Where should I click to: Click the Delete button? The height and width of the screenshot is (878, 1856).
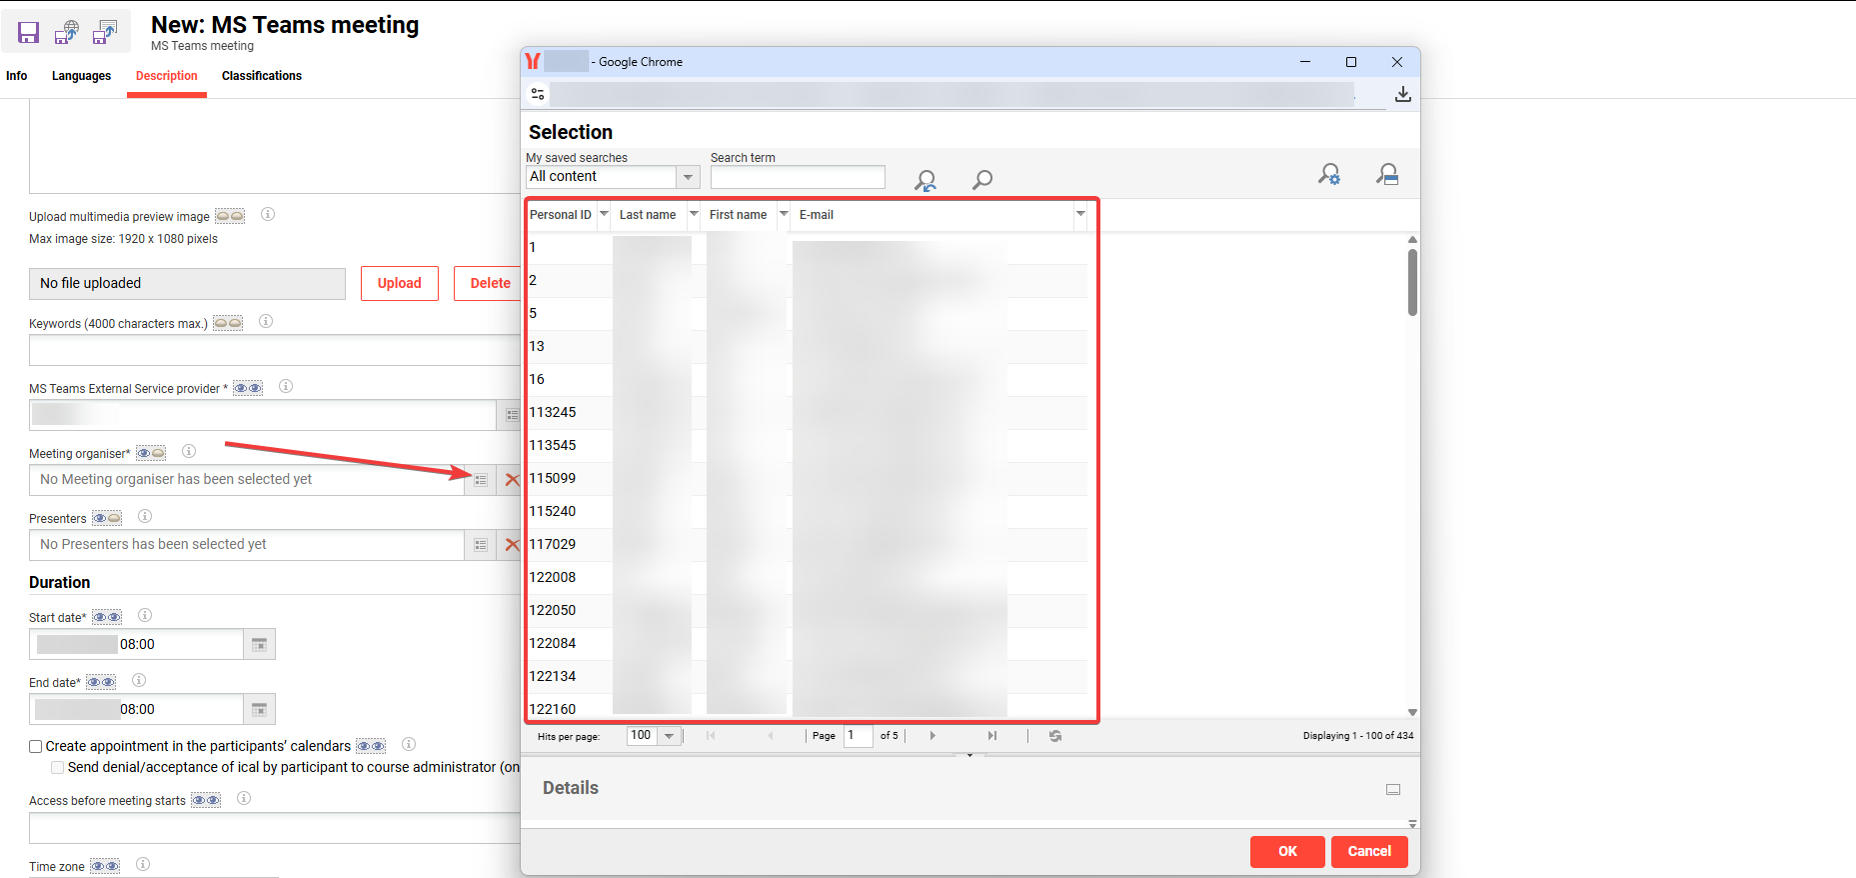pos(490,284)
